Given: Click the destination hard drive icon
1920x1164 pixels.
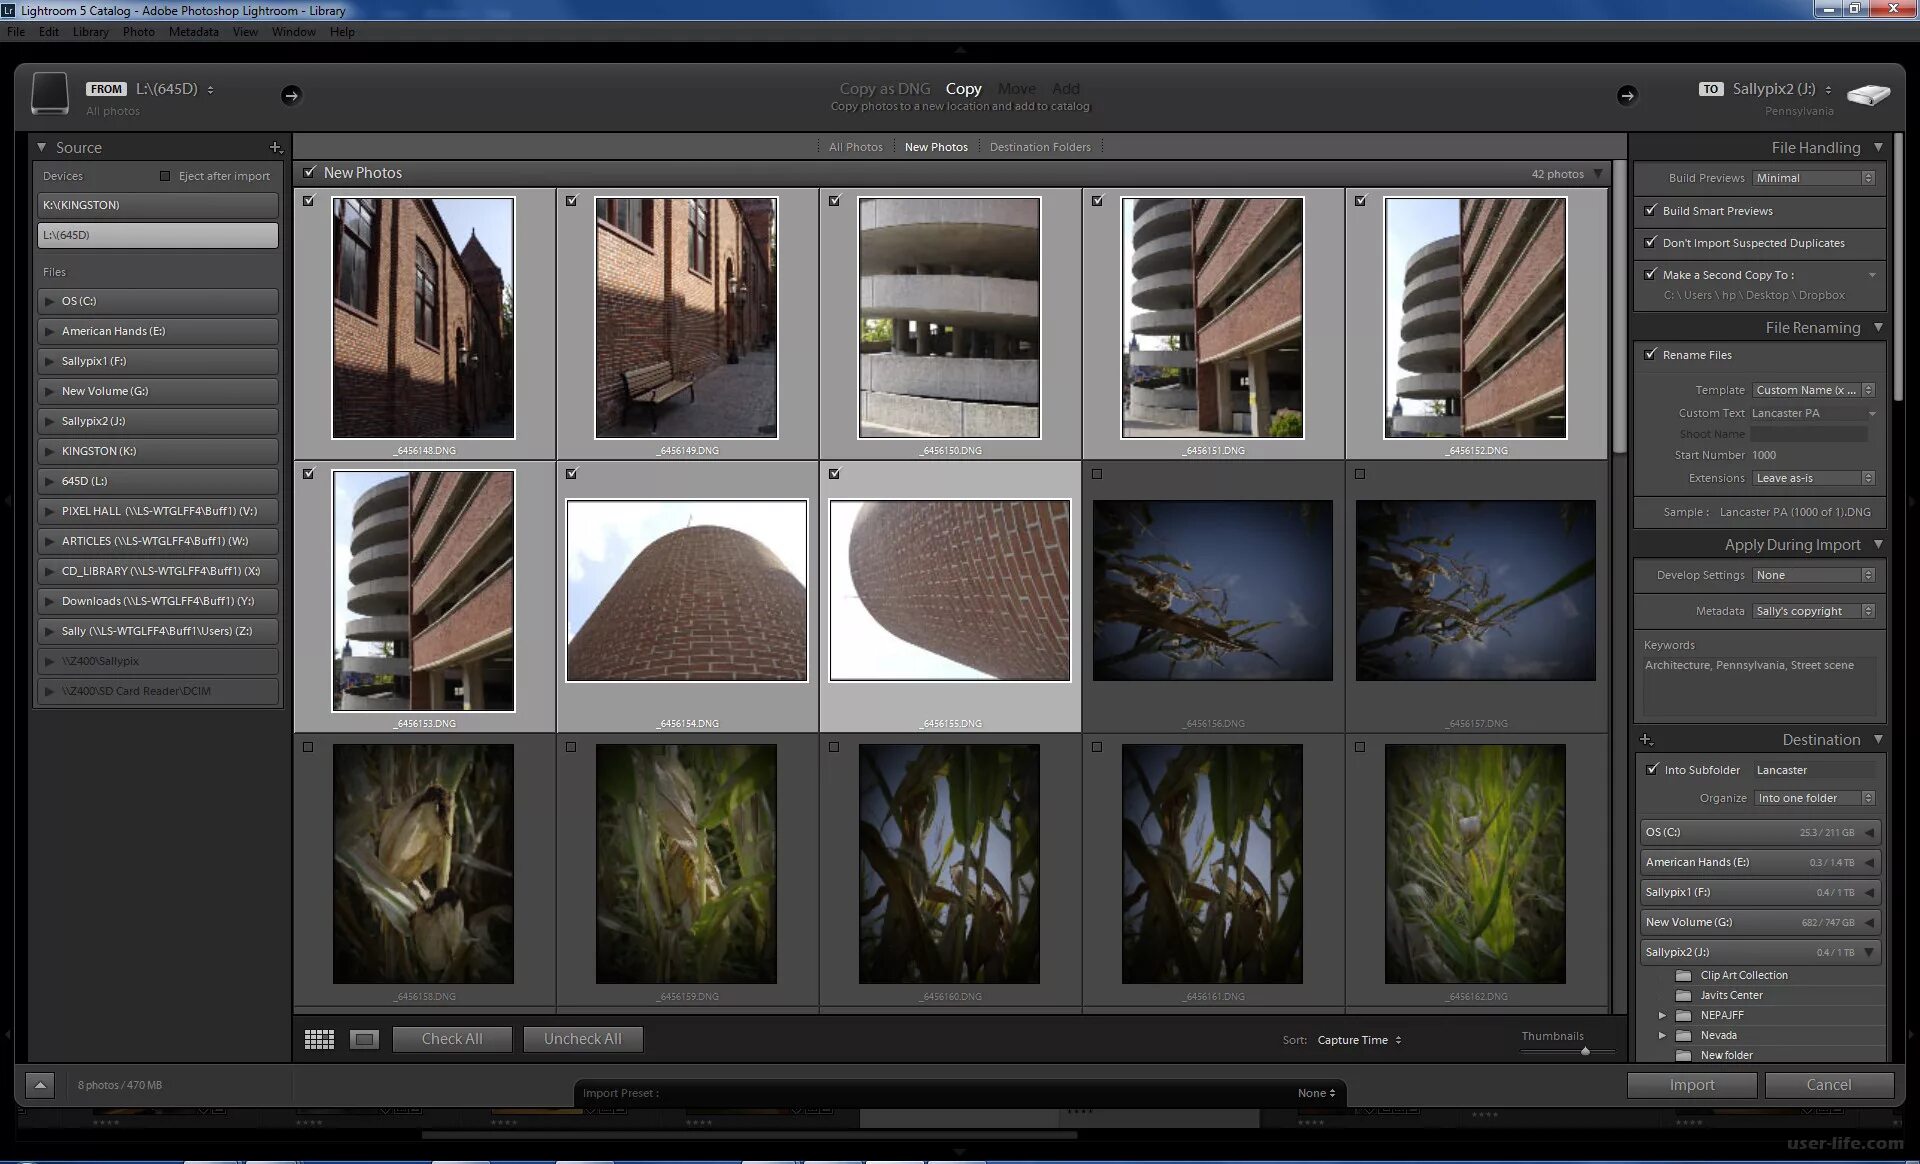Looking at the screenshot, I should pyautogui.click(x=1868, y=95).
